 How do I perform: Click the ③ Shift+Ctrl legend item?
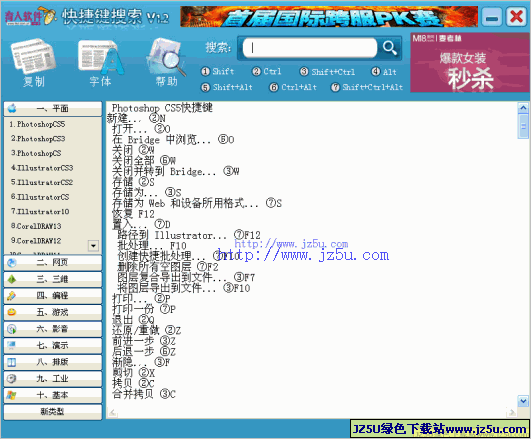tap(327, 72)
